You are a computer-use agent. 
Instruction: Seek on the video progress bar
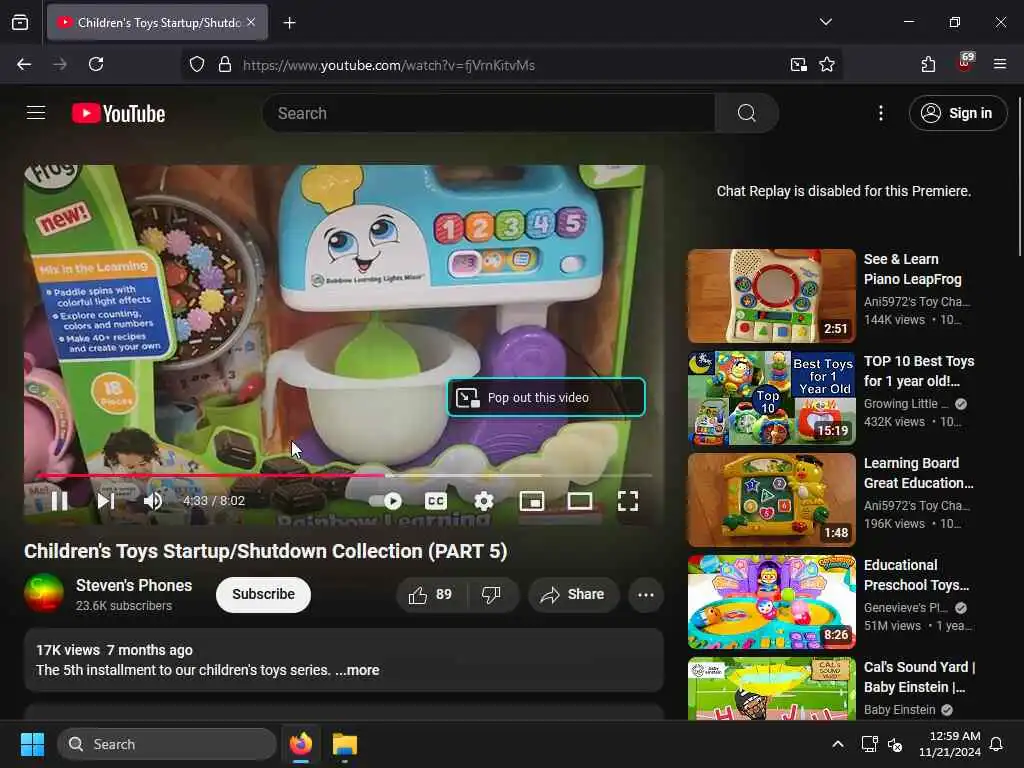(x=344, y=475)
